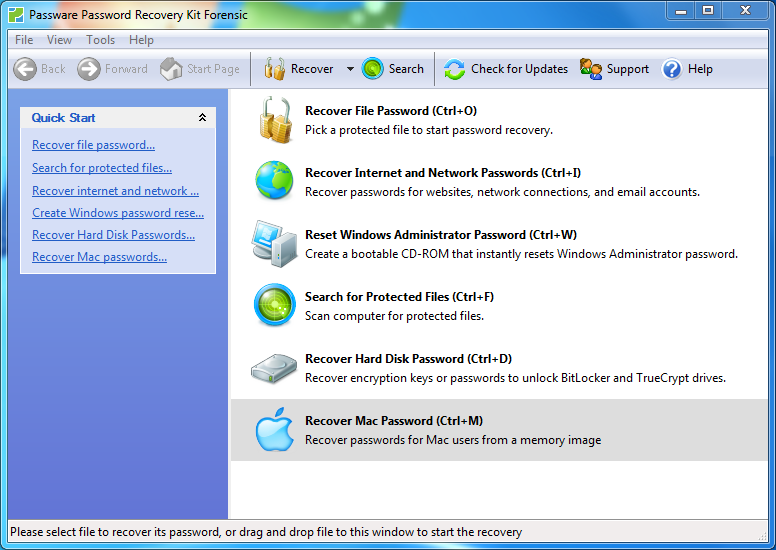Image resolution: width=776 pixels, height=550 pixels.
Task: Click the 'Recover file password...' quick start link
Action: [93, 145]
